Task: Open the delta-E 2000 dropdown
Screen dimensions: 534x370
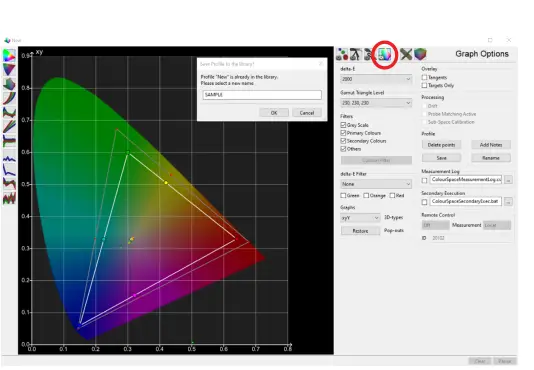Action: [376, 79]
